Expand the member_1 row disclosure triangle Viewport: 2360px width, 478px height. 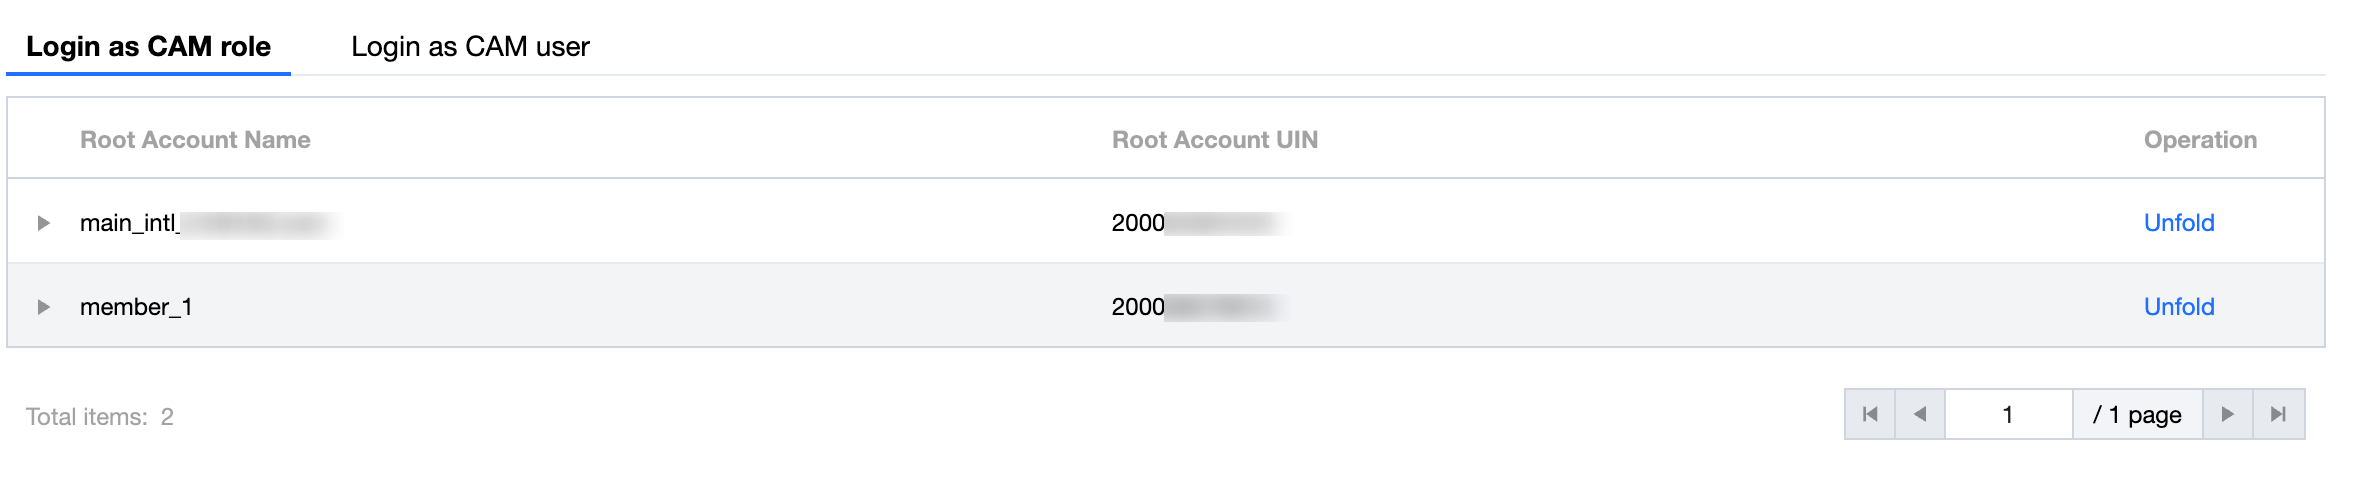[43, 307]
